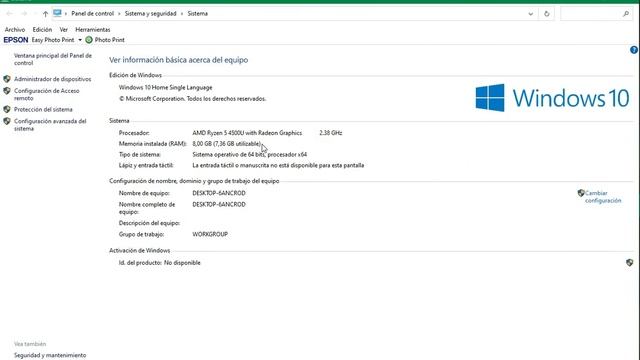
Task: Click the RAM value 8,00 GB
Action: click(x=227, y=144)
